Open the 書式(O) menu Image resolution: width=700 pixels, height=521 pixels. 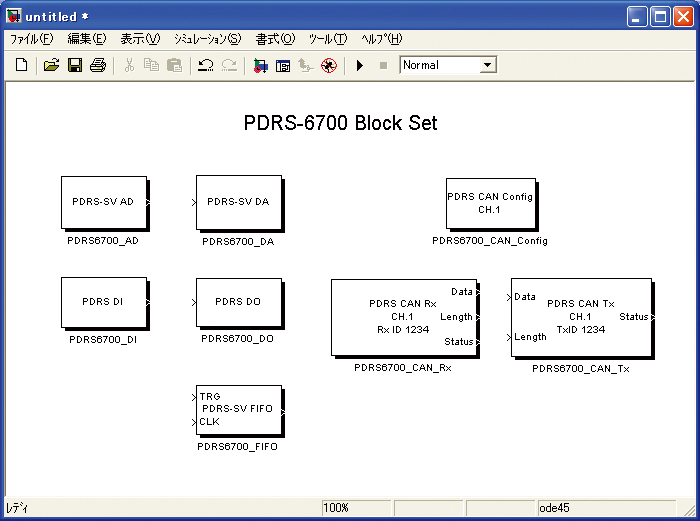coord(275,39)
